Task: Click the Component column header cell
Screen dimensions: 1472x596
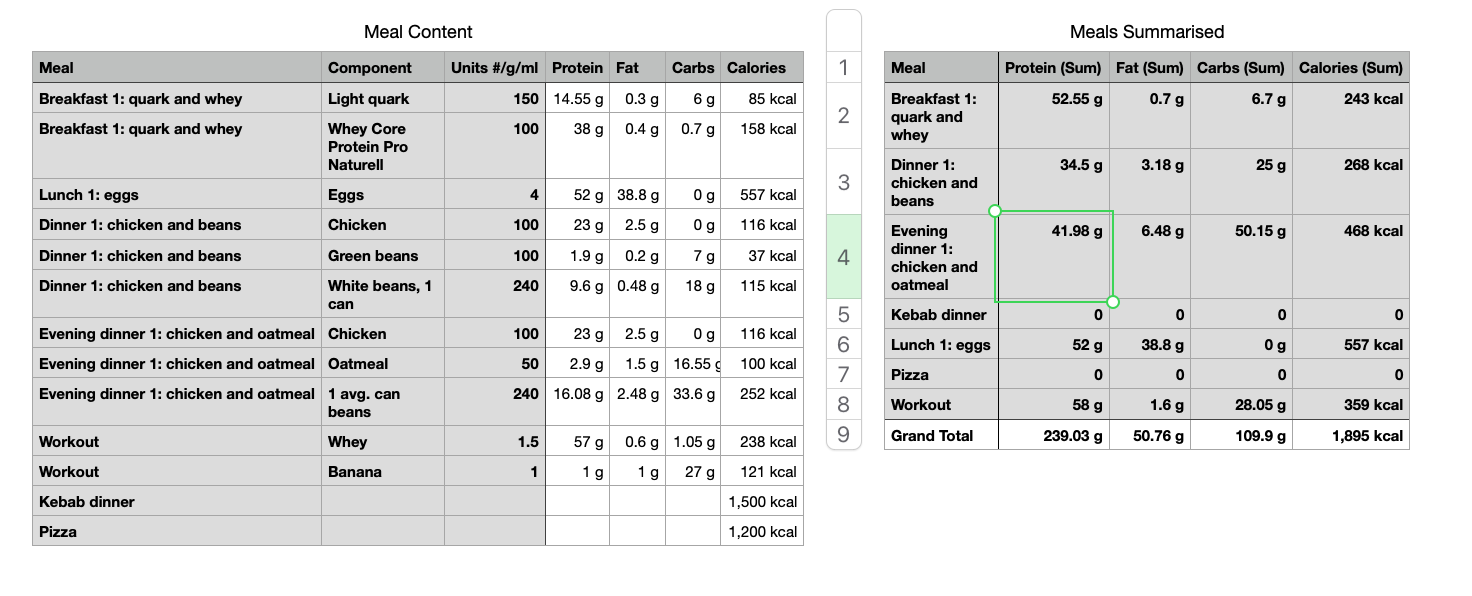Action: coord(383,68)
